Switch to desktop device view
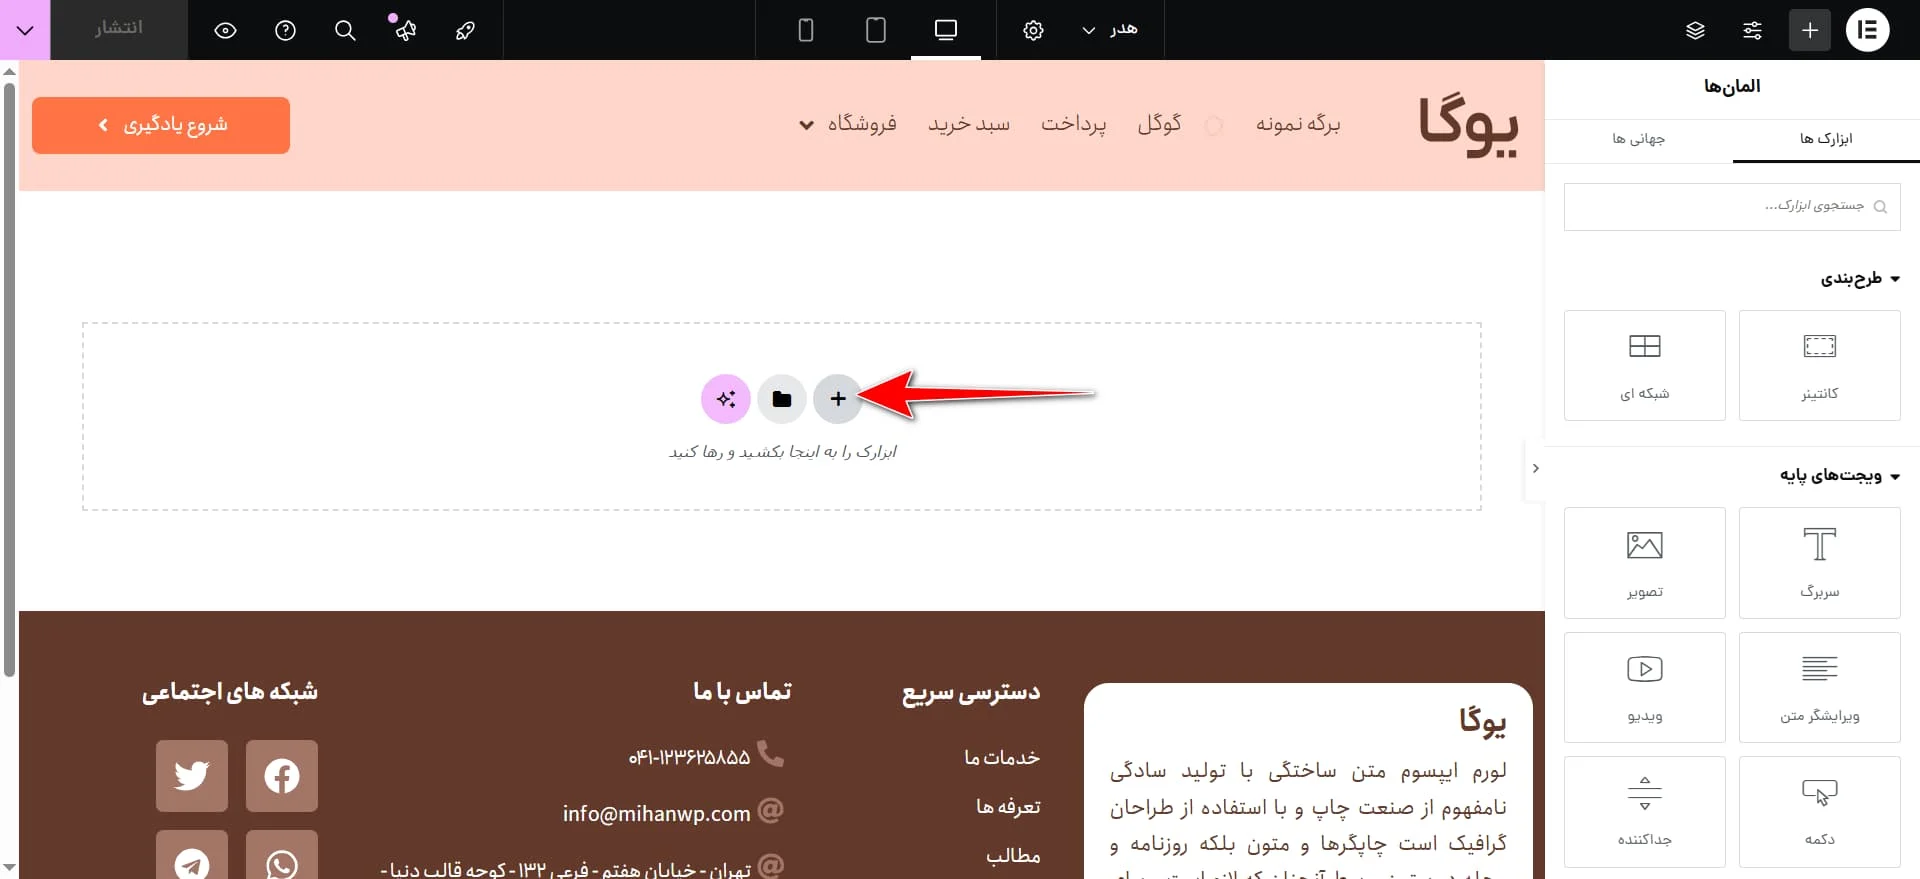 tap(945, 30)
